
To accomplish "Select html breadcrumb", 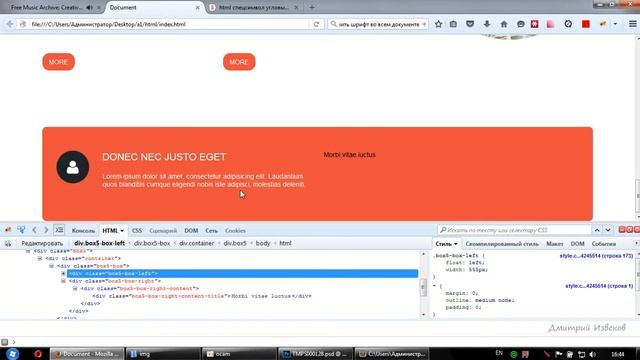I will pyautogui.click(x=285, y=243).
